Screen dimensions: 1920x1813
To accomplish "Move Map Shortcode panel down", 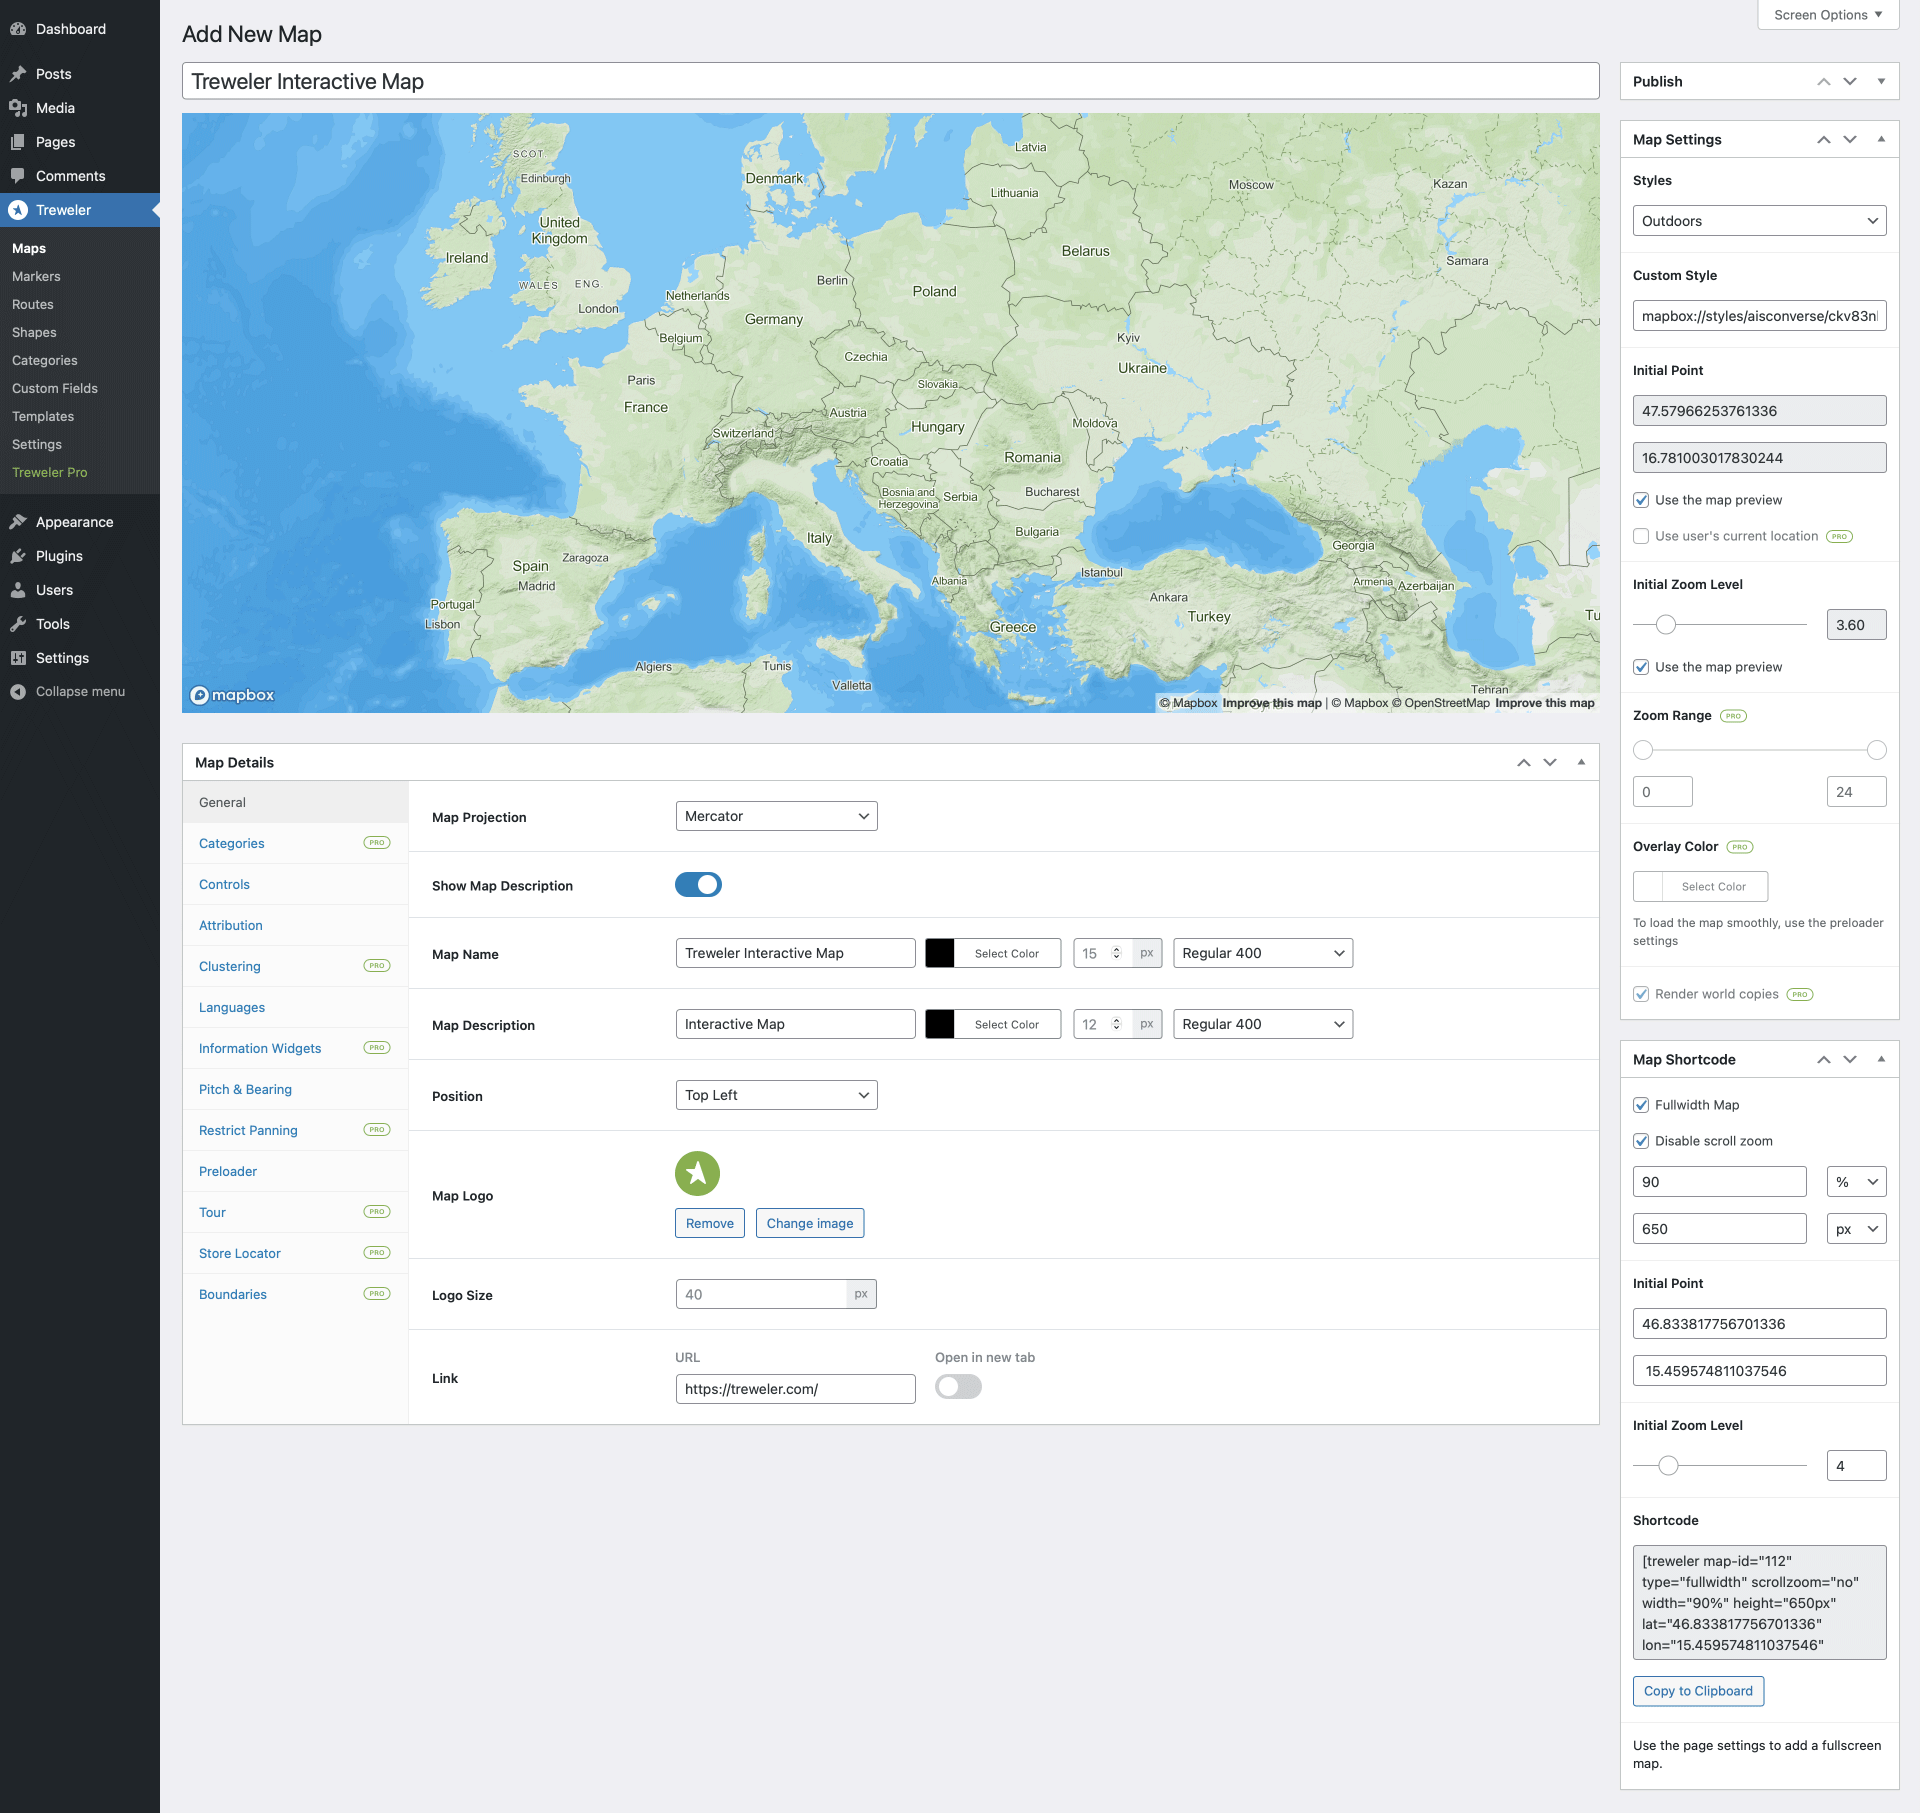I will click(1850, 1060).
